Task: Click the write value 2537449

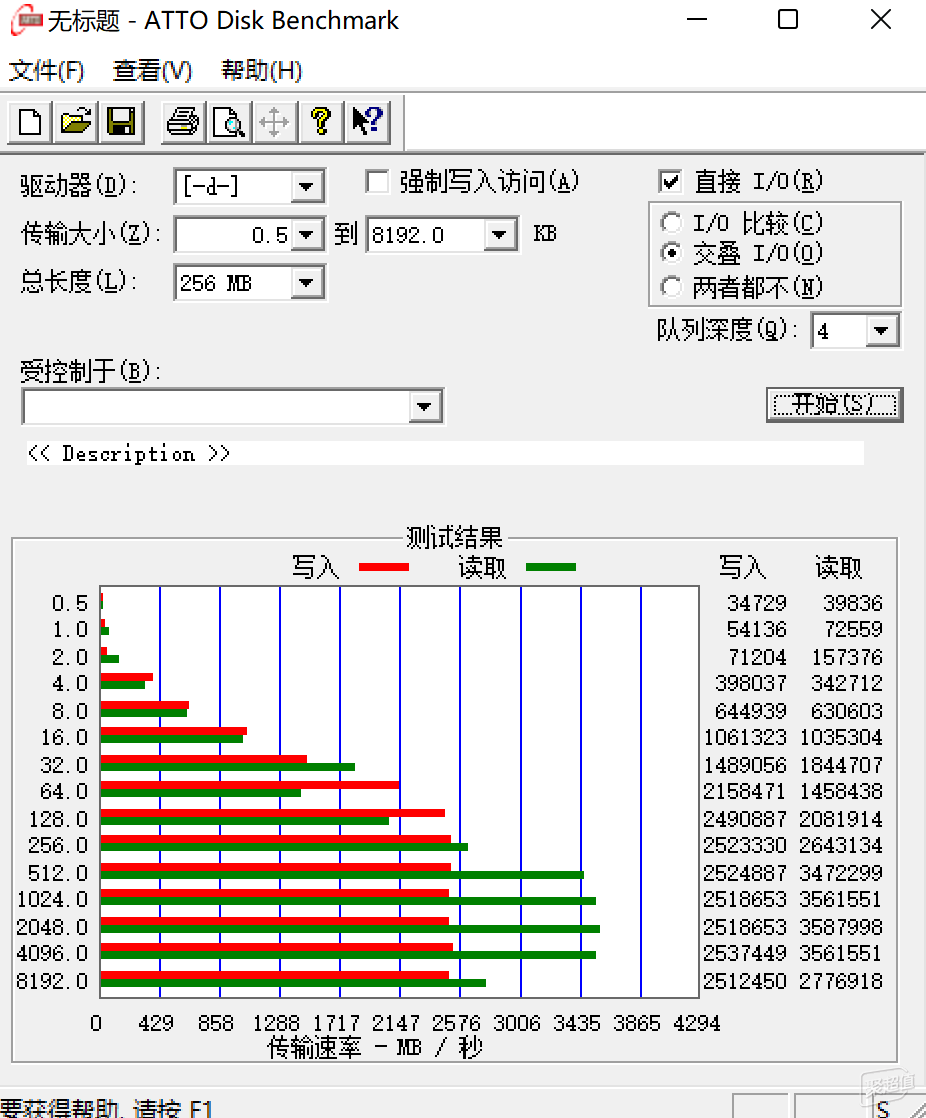Action: [745, 953]
